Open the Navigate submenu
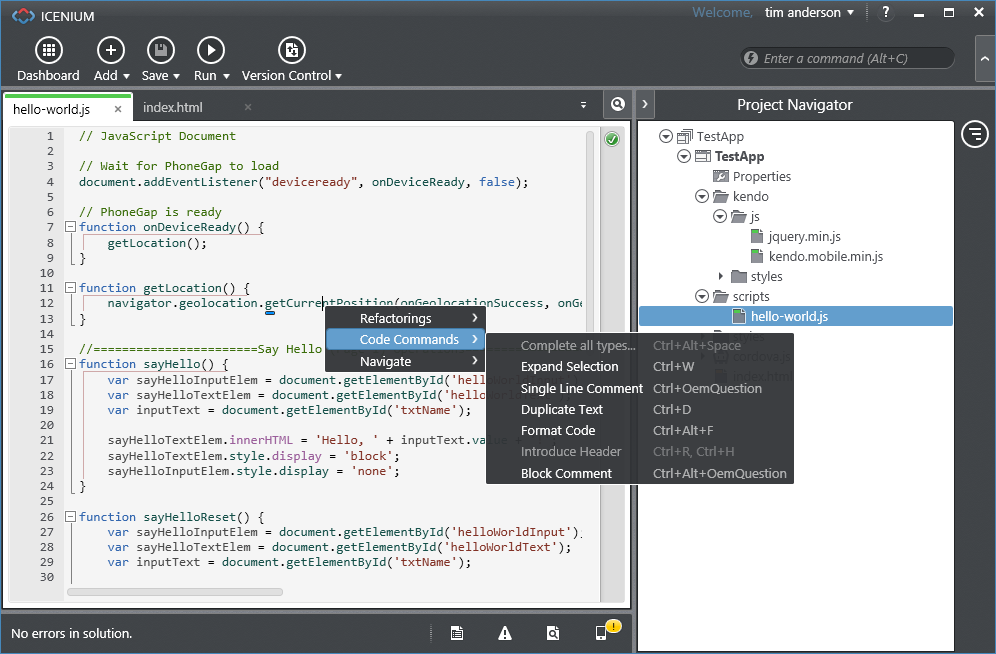The width and height of the screenshot is (996, 654). click(x=405, y=361)
